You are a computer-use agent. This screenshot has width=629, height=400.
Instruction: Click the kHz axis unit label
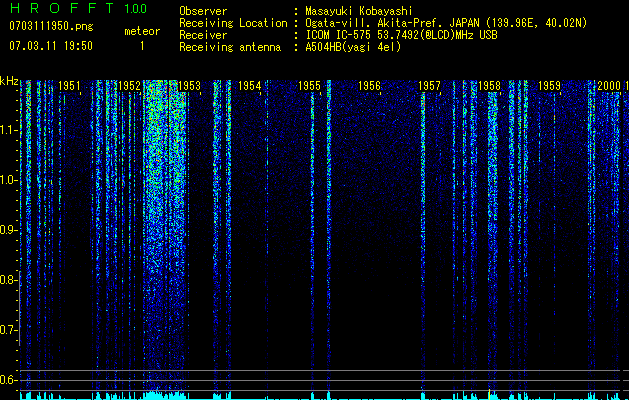click(9, 81)
